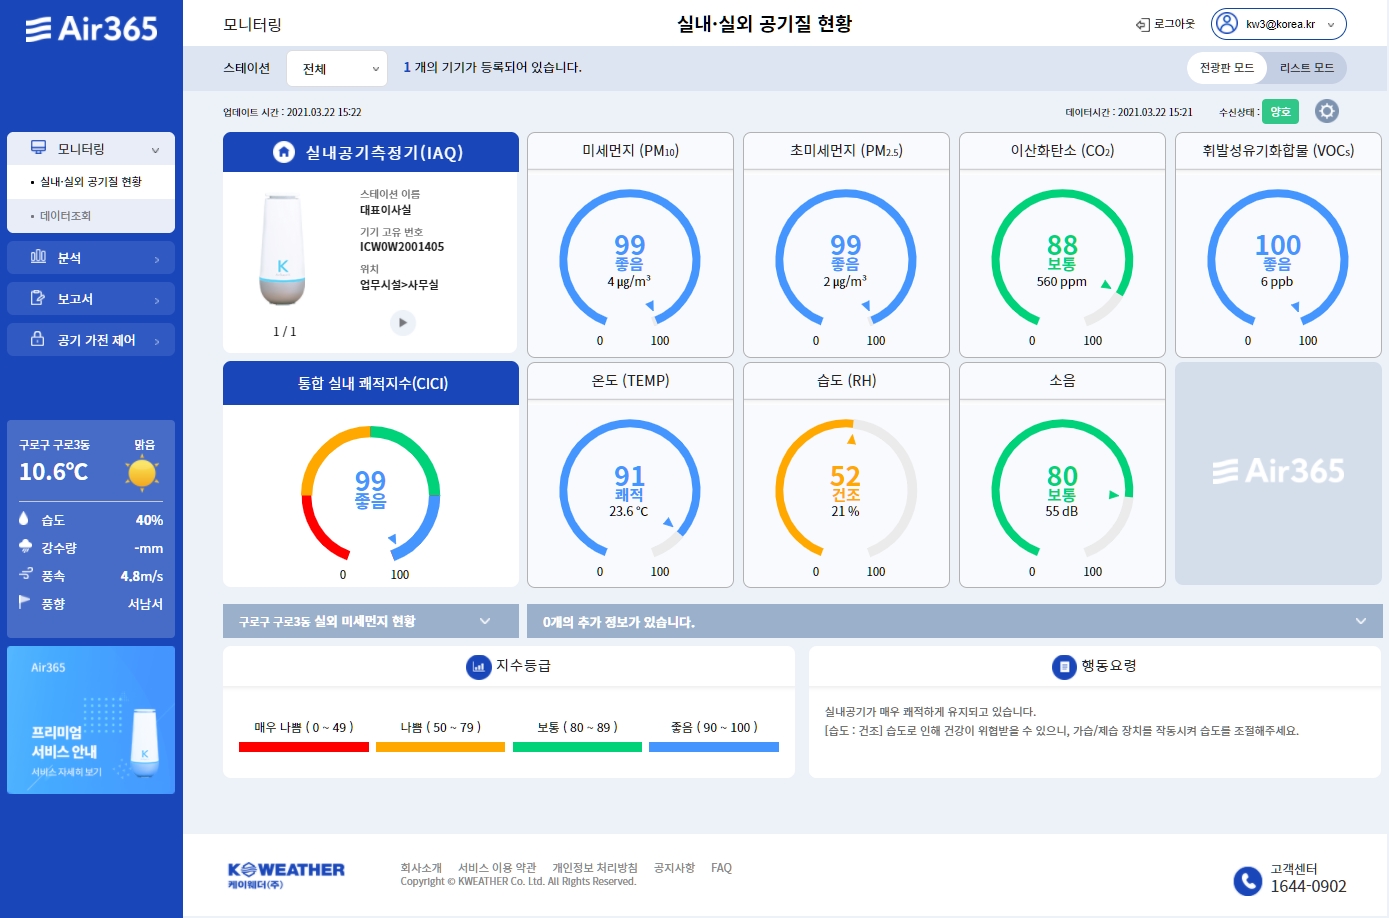Open the 분석 sidebar menu
Viewport: 1389px width, 918px height.
(91, 258)
